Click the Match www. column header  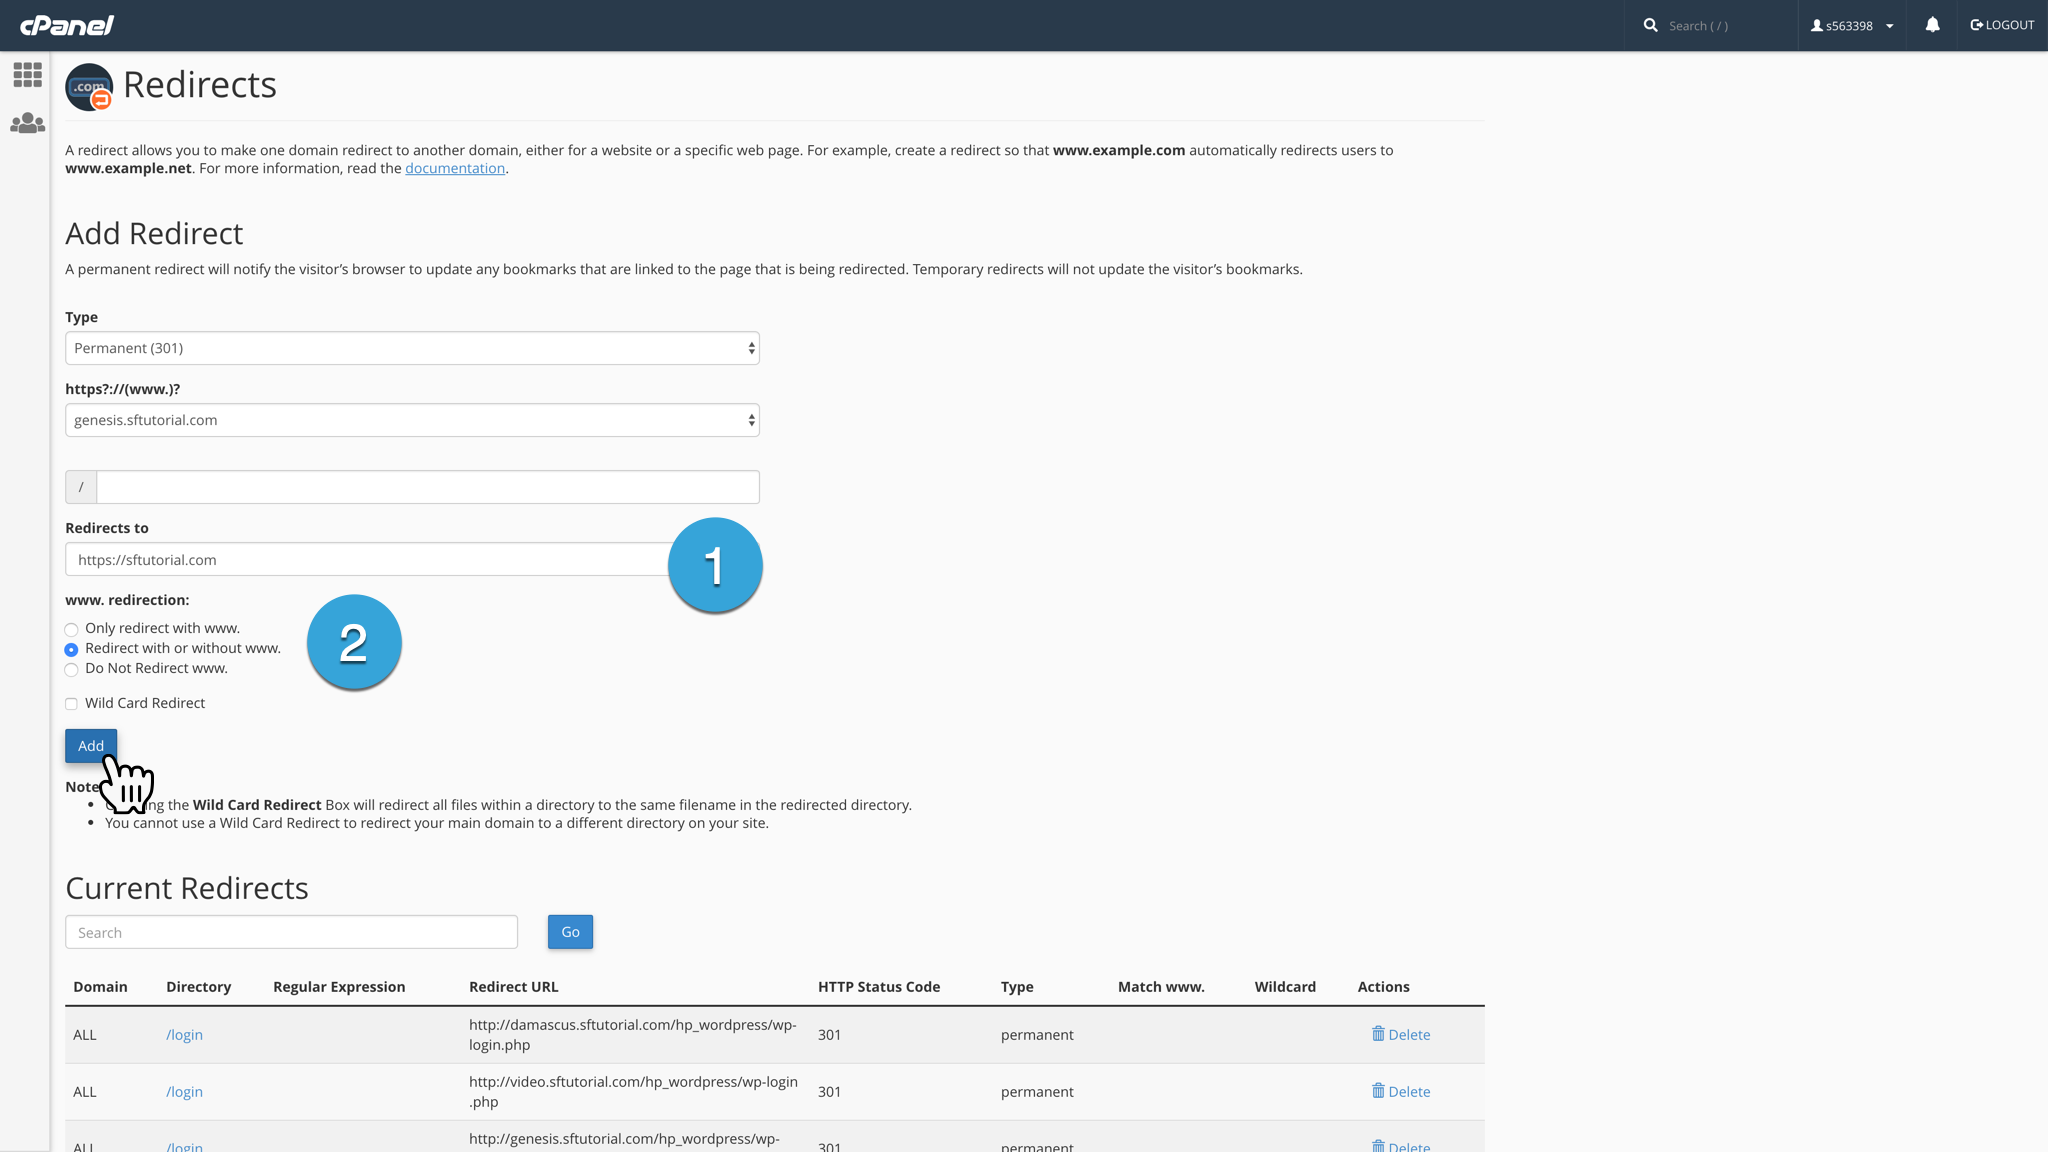pos(1161,987)
